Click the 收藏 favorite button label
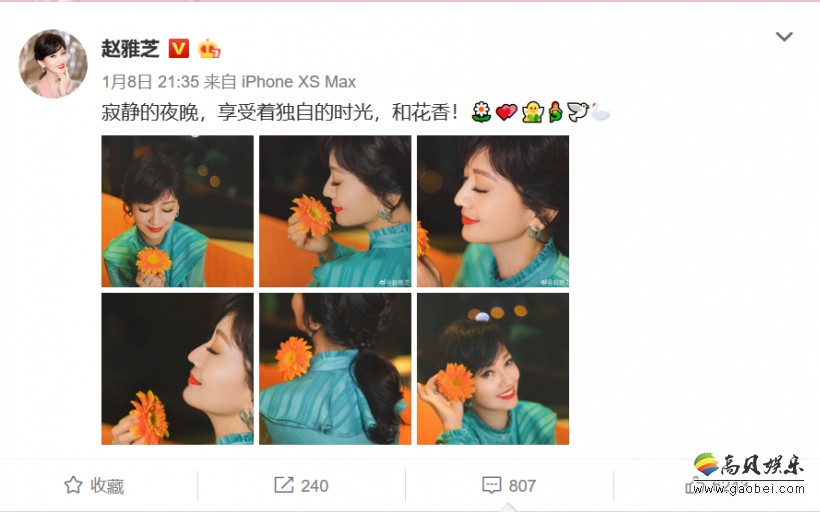 click(x=107, y=486)
